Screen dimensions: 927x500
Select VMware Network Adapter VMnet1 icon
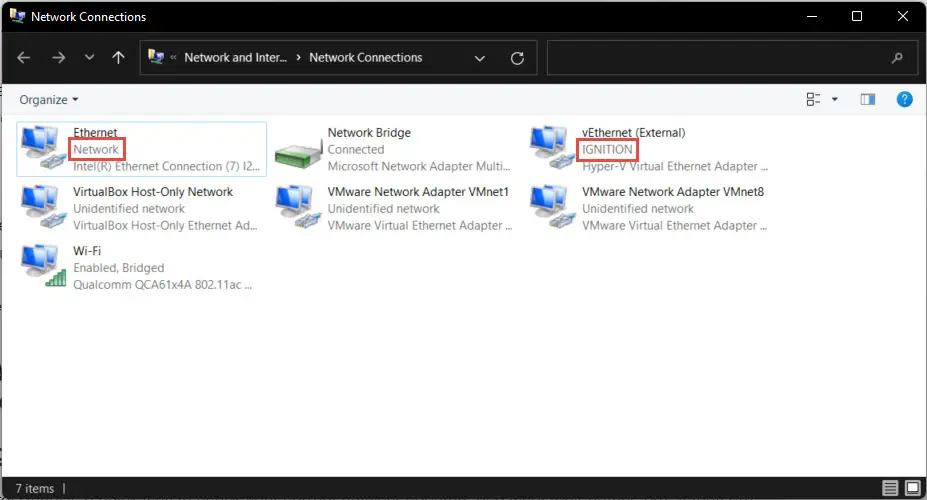coord(298,207)
